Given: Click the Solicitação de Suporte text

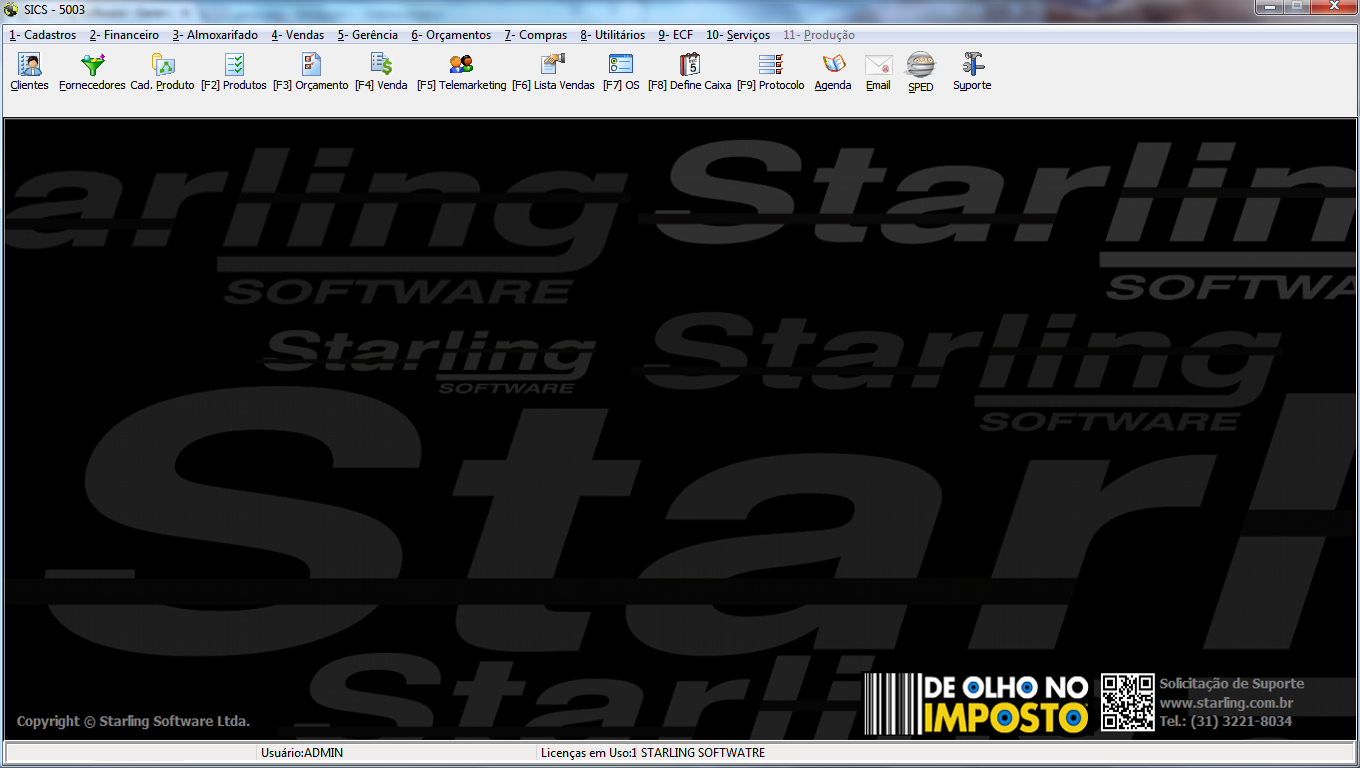Looking at the screenshot, I should click(x=1232, y=684).
